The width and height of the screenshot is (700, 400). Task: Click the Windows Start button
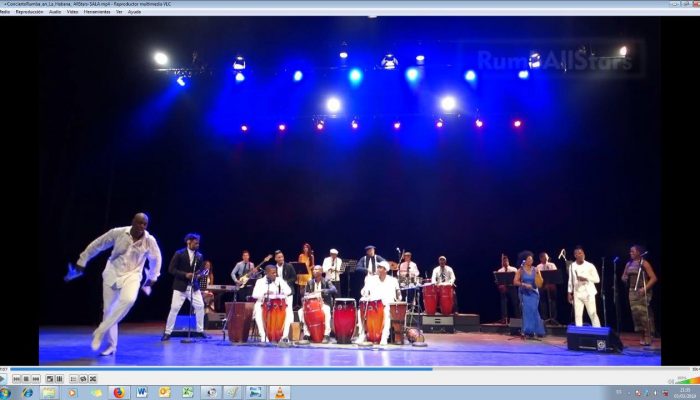point(6,393)
